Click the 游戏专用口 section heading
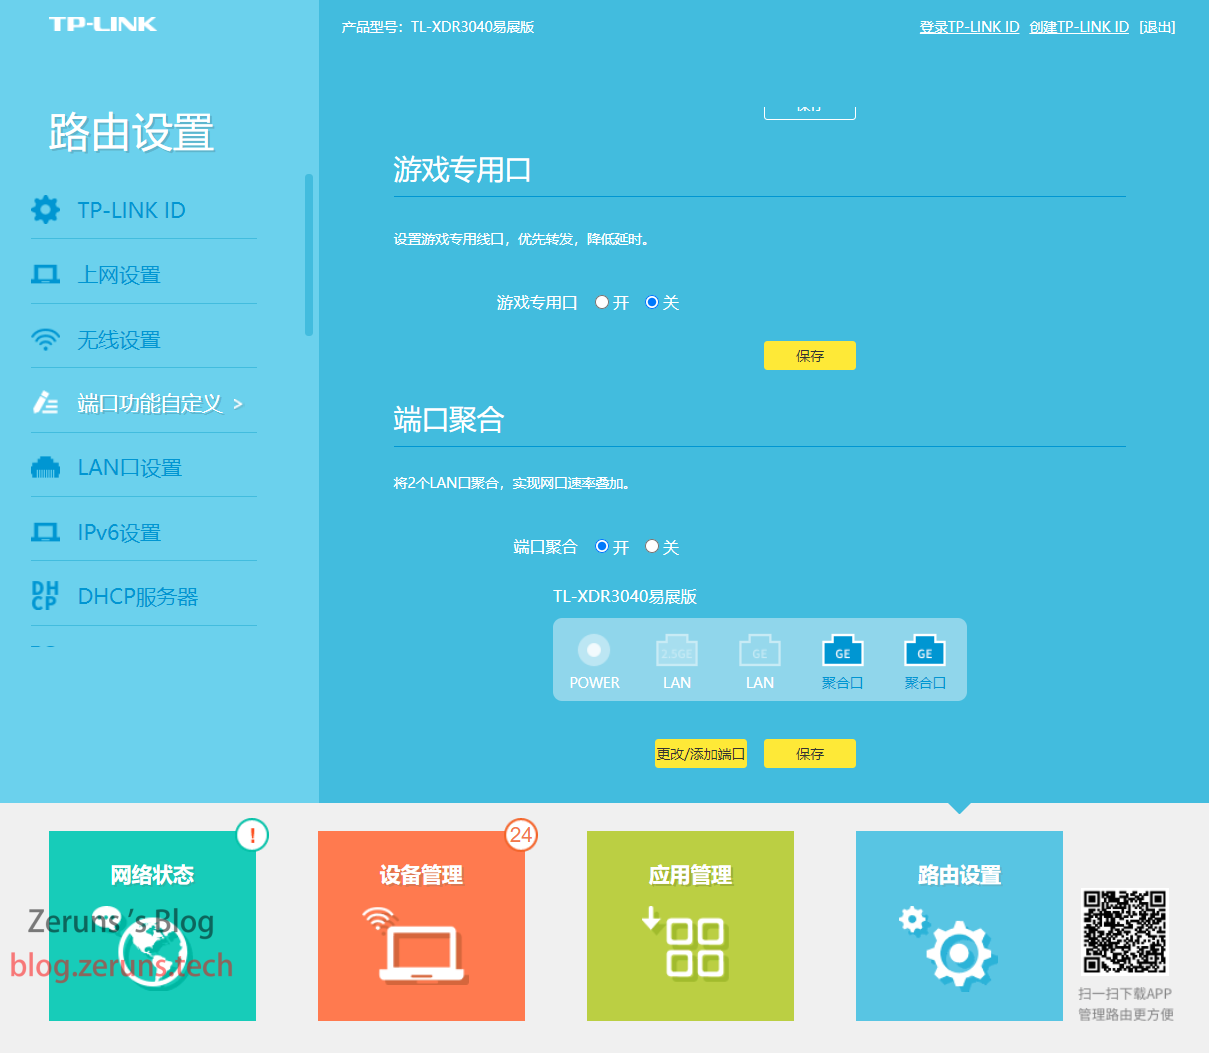The height and width of the screenshot is (1053, 1209). coord(462,170)
